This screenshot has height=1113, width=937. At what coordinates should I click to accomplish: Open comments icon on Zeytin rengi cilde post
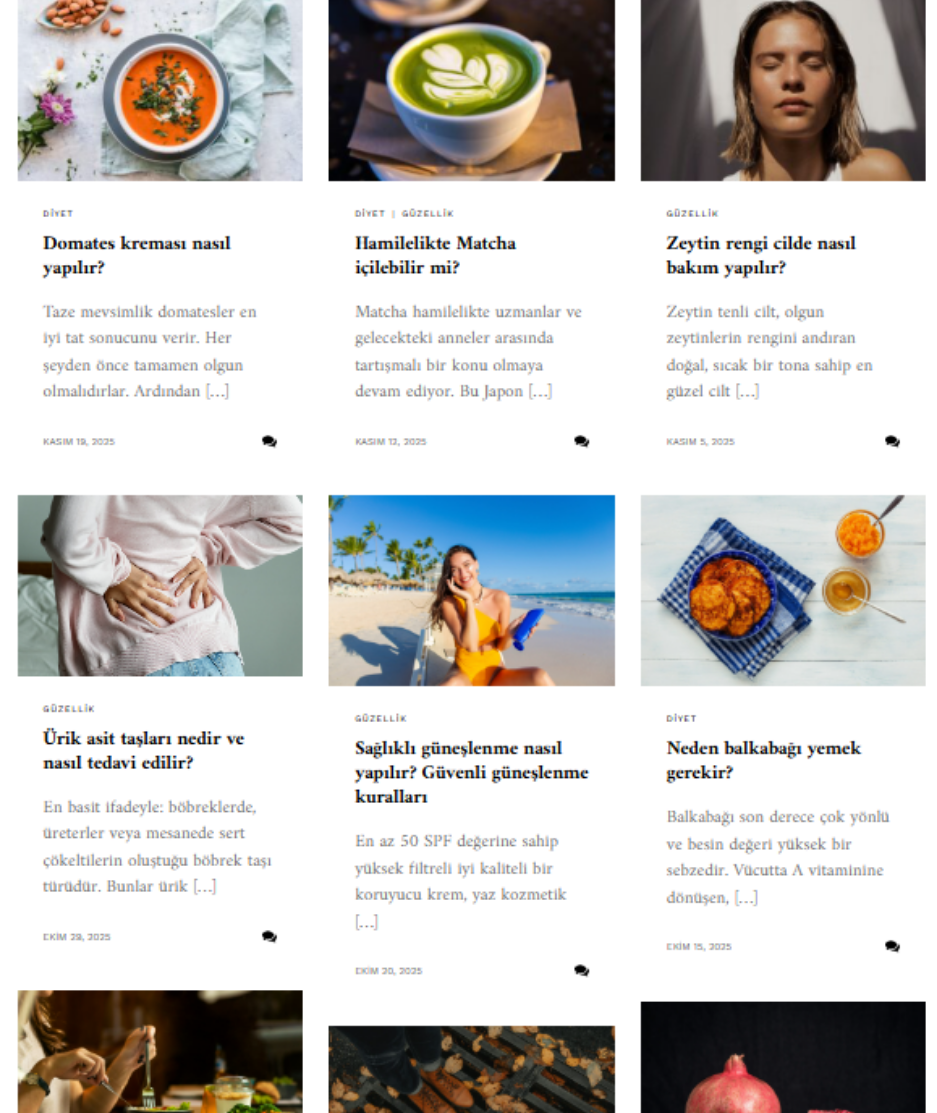892,442
